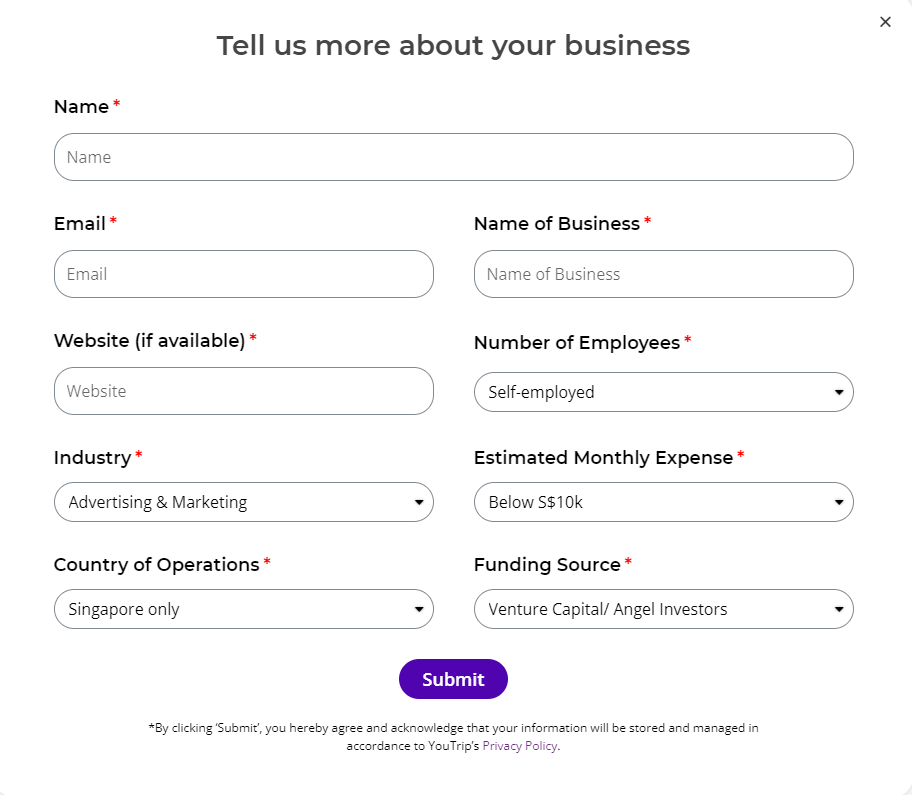This screenshot has width=912, height=795.
Task: Open the Funding Source dropdown
Action: pyautogui.click(x=663, y=609)
